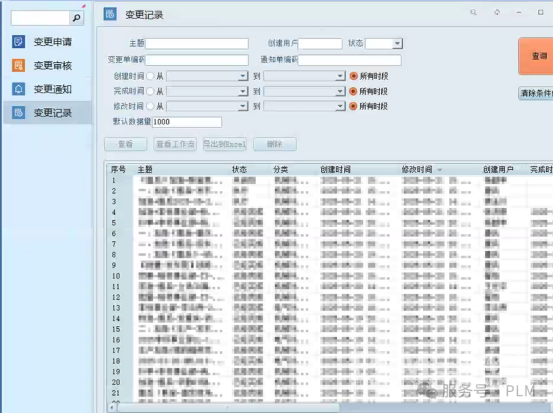Select table row number 20
The image size is (553, 413).
330,382
